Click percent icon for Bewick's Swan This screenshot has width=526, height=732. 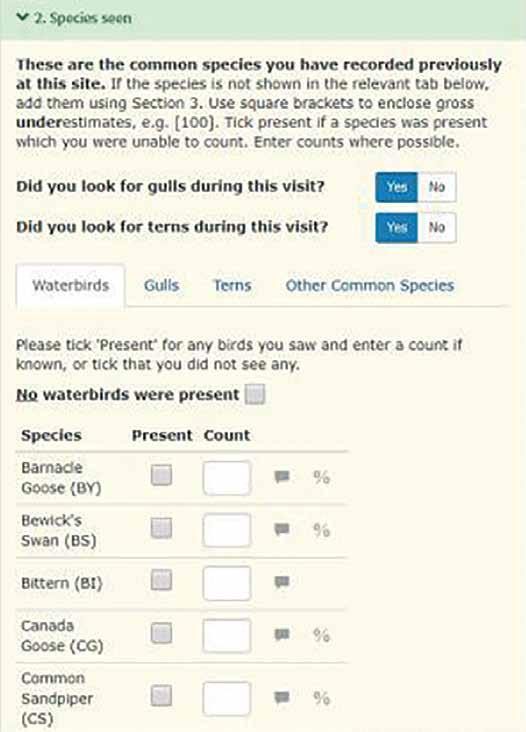click(322, 530)
